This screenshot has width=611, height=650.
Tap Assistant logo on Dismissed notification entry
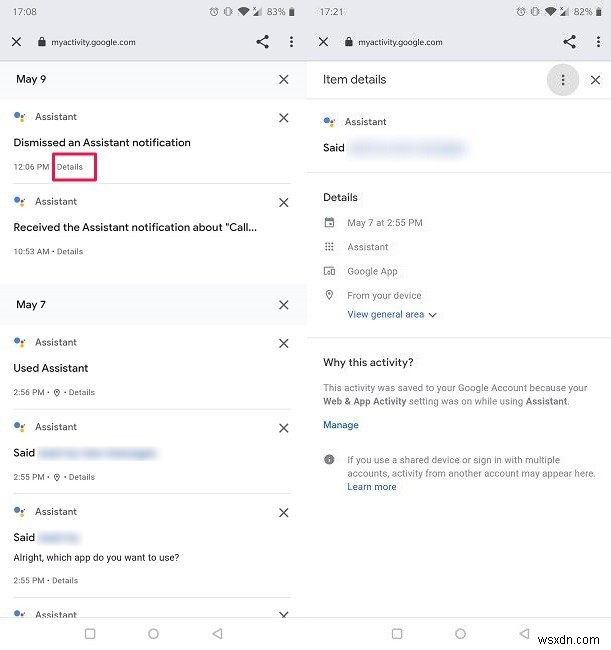tap(19, 117)
